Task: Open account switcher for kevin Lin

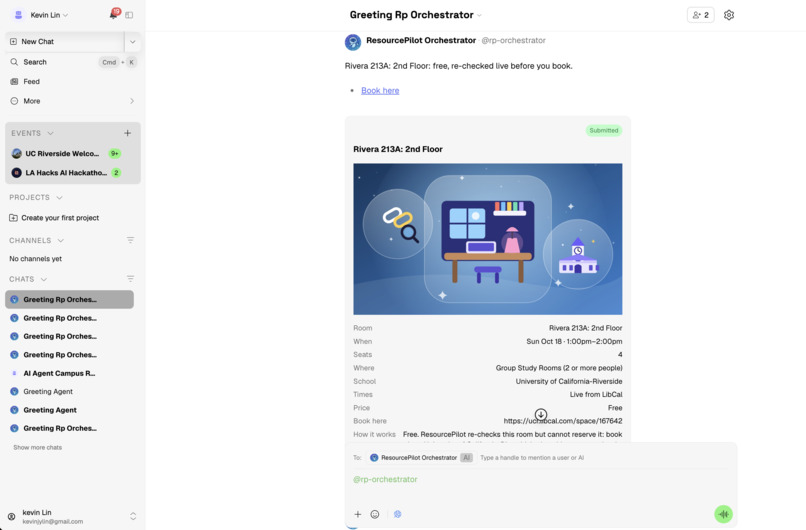Action: [133, 516]
